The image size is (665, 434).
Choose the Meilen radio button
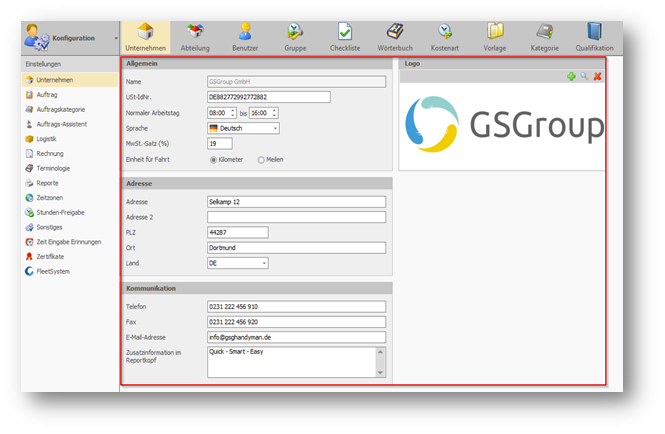(x=261, y=160)
